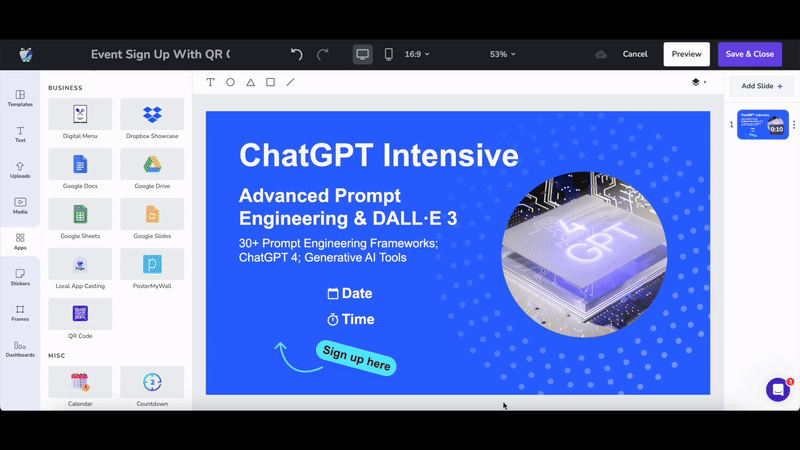800x450 pixels.
Task: Open the 53% zoom level dropdown
Action: pos(503,54)
